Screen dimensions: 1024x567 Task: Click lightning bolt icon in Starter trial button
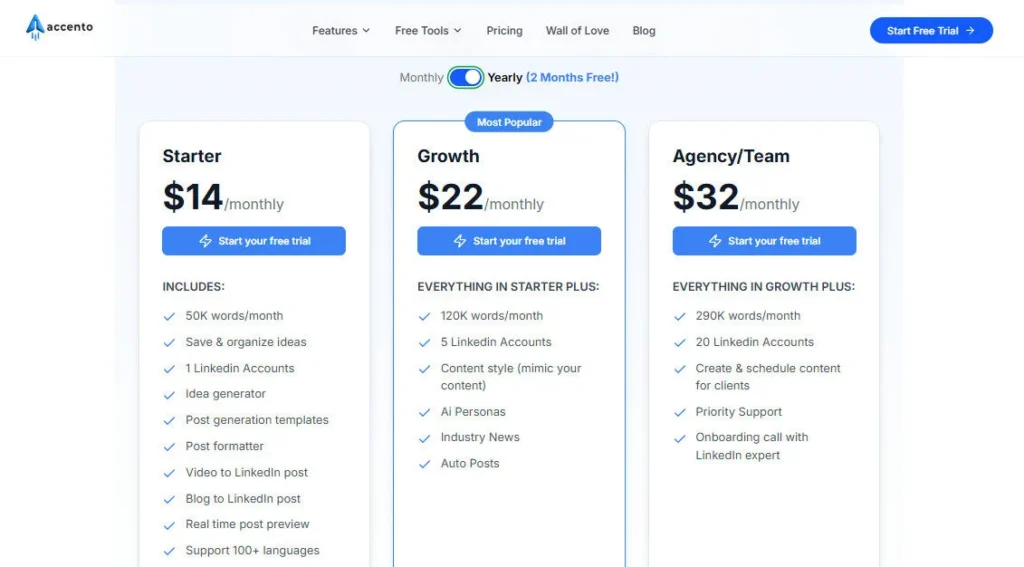205,241
